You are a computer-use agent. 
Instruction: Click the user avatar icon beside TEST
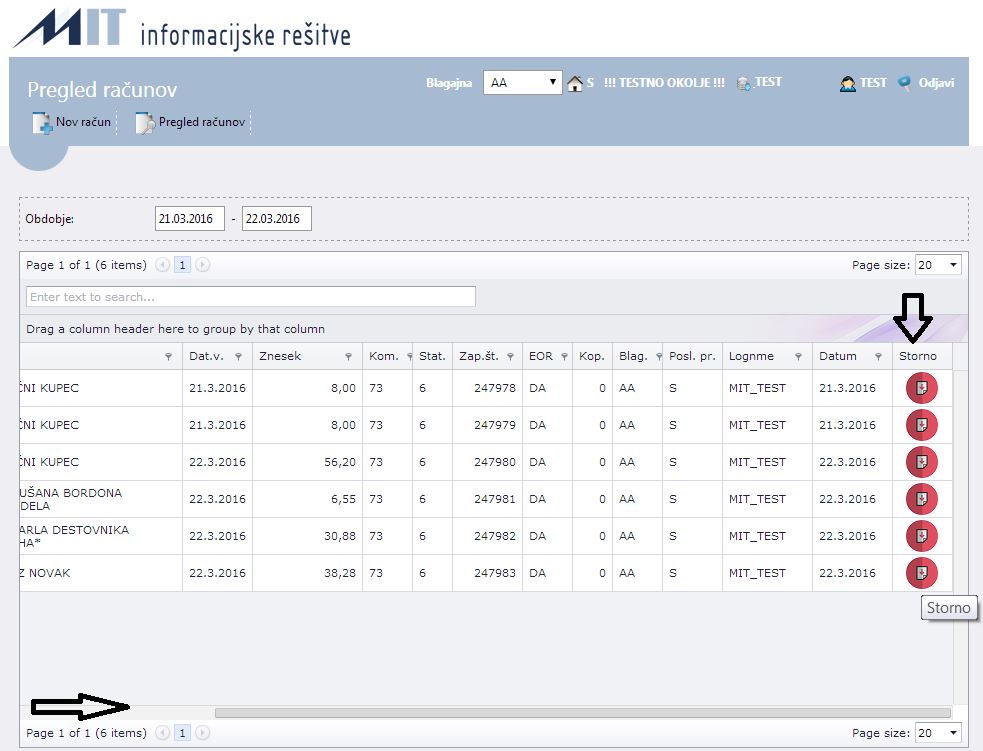tap(848, 83)
